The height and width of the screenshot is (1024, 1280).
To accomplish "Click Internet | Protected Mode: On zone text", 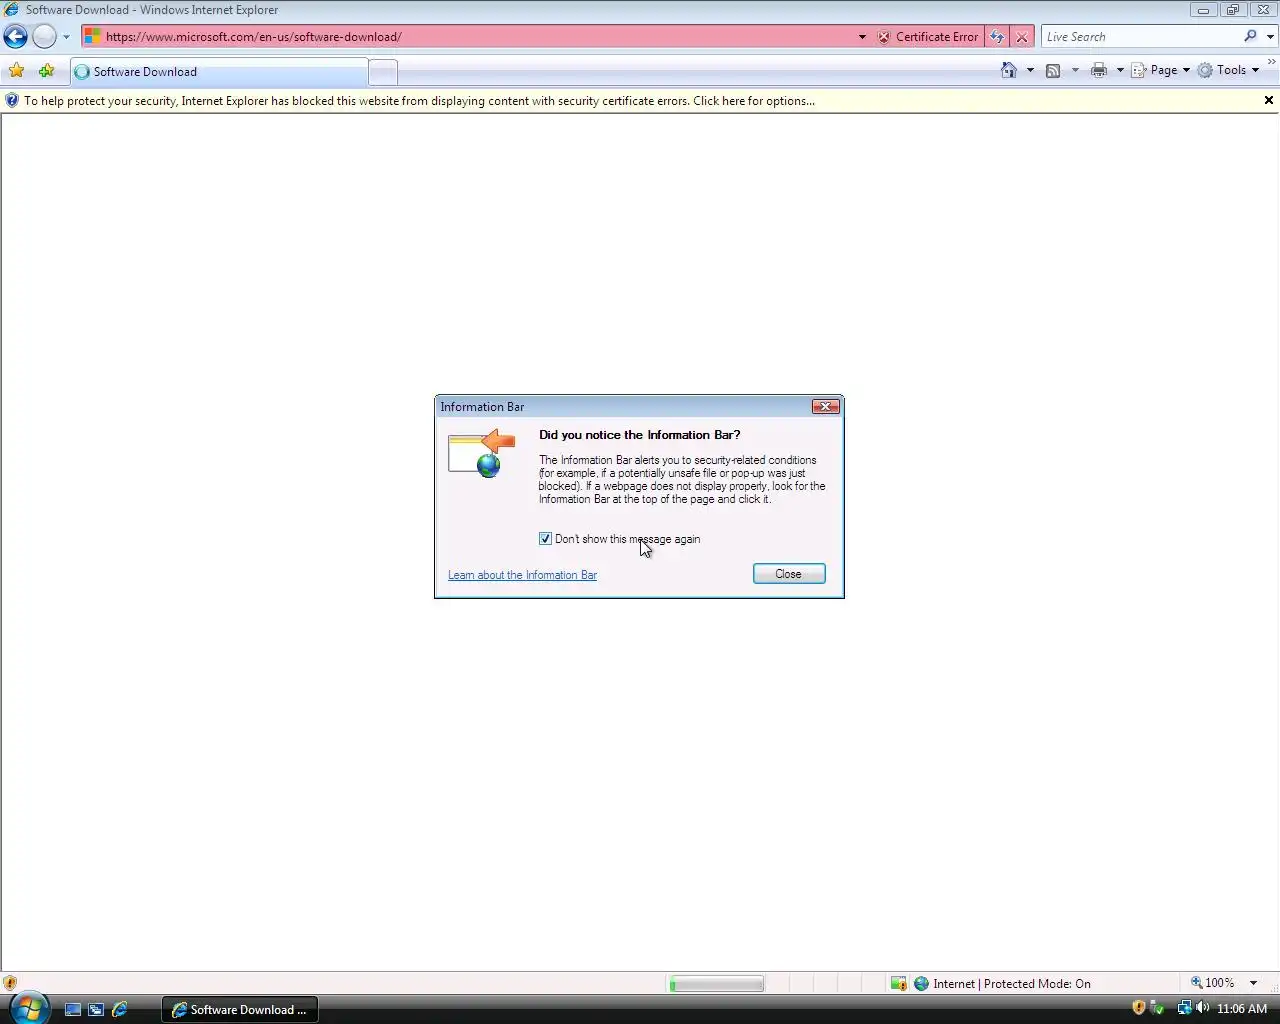I will (x=1012, y=984).
